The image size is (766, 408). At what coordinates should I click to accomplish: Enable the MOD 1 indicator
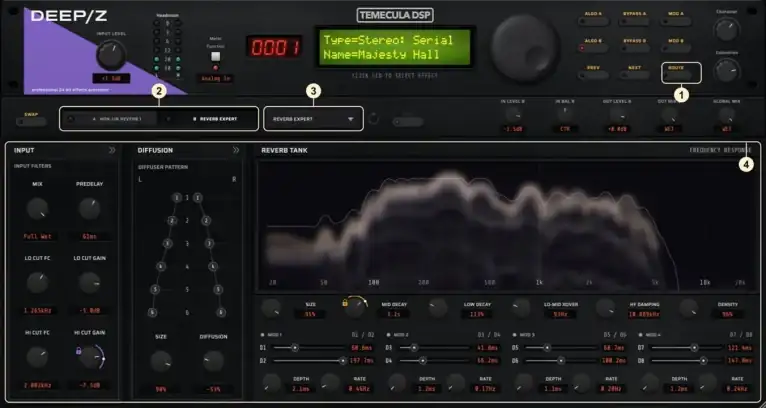pos(263,335)
